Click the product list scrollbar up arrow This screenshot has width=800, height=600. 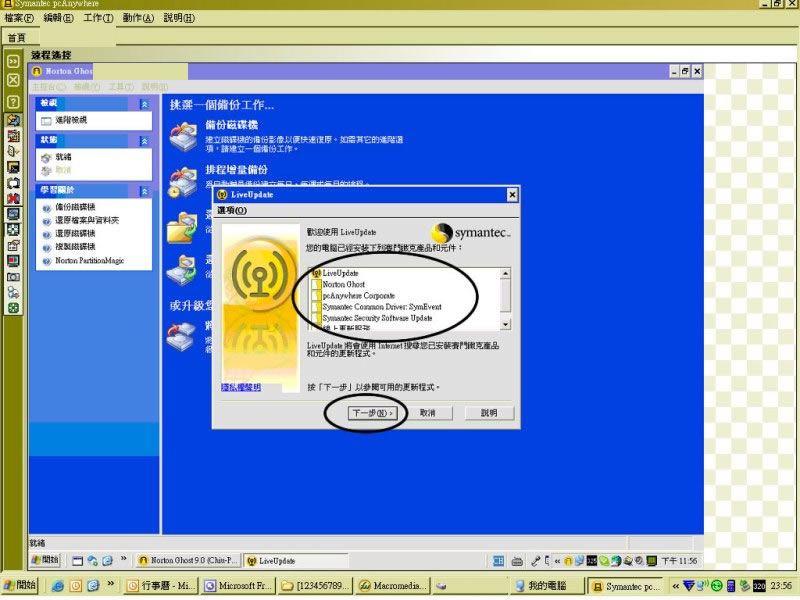tap(505, 273)
